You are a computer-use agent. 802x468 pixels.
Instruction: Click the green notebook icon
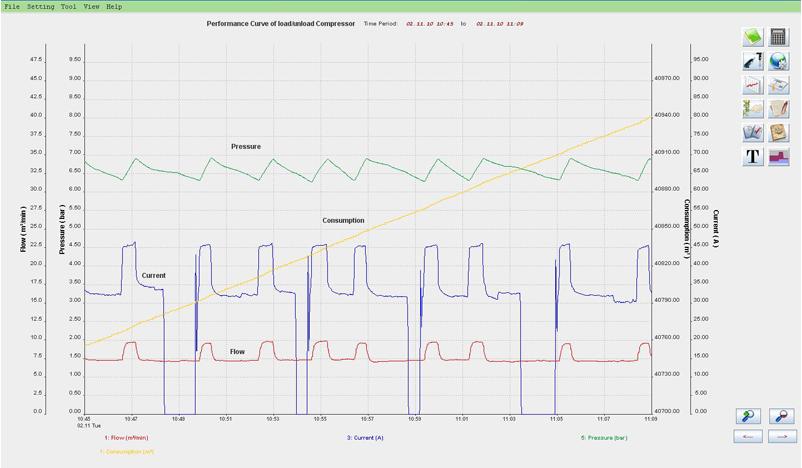[x=753, y=37]
